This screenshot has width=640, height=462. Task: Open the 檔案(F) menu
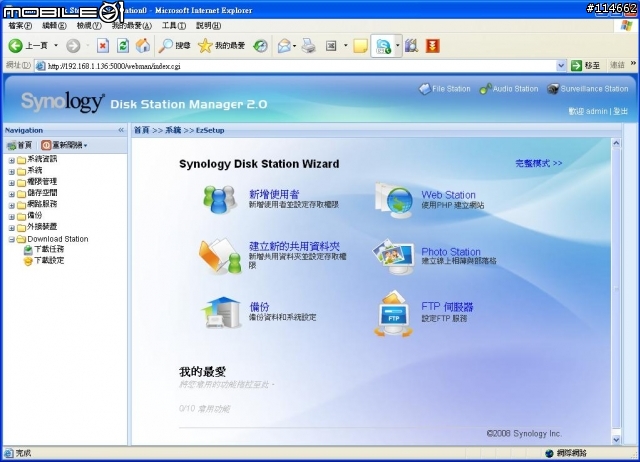20,26
